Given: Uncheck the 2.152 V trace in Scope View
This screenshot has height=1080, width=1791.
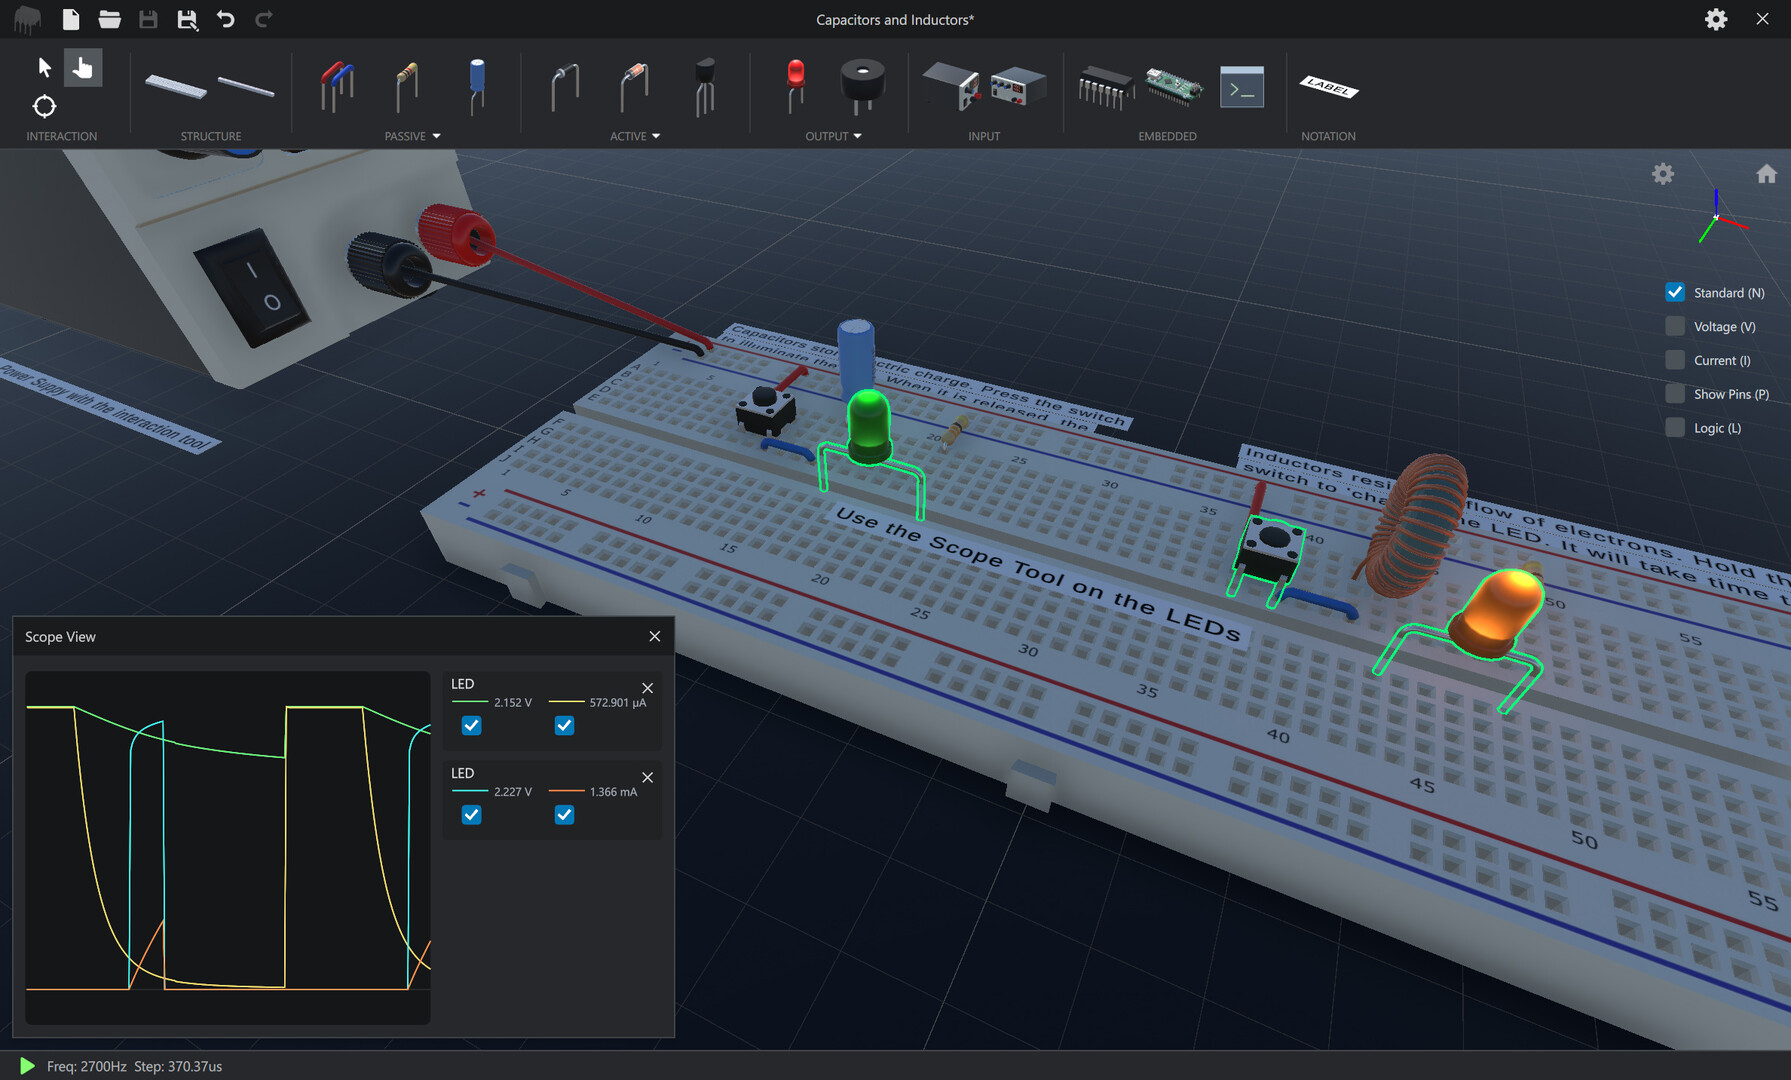Looking at the screenshot, I should coord(471,725).
